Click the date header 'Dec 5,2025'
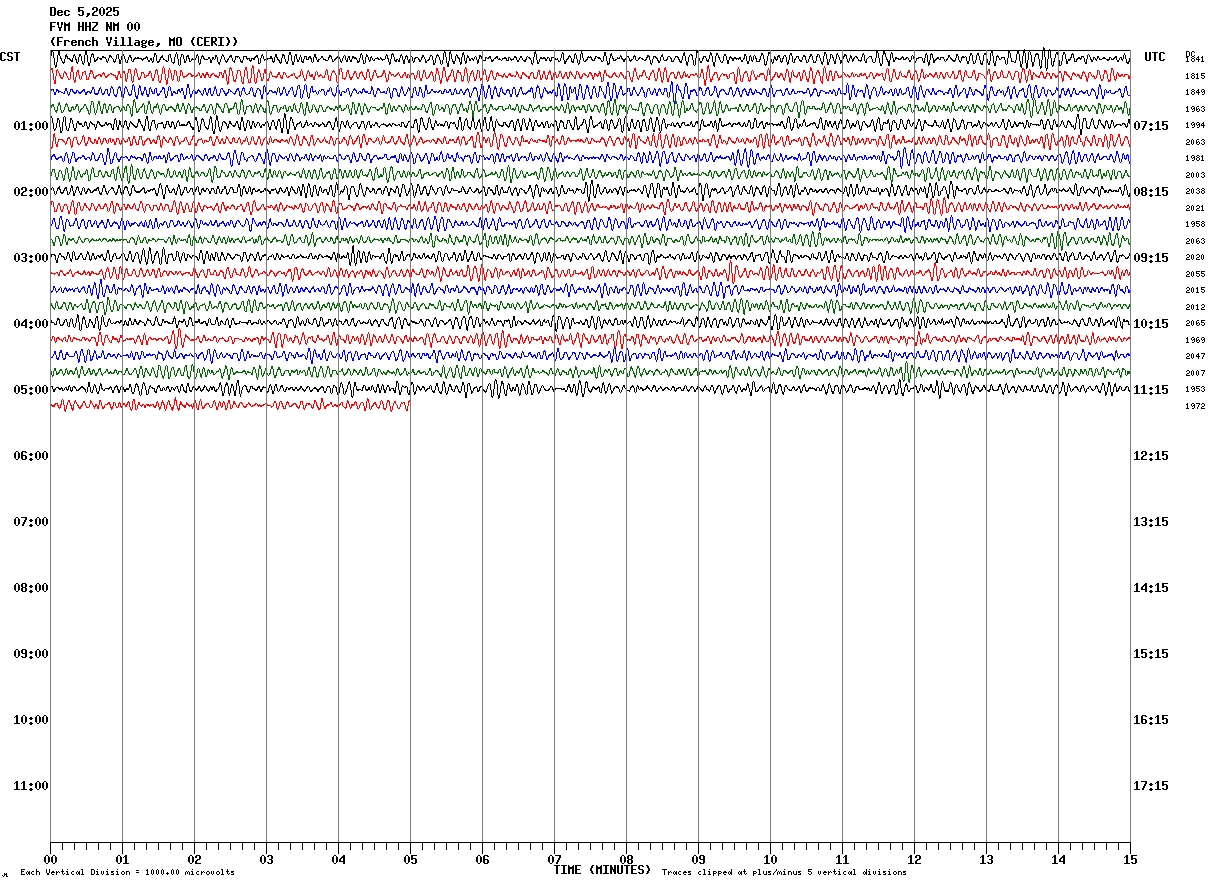1210x886 pixels. (84, 12)
